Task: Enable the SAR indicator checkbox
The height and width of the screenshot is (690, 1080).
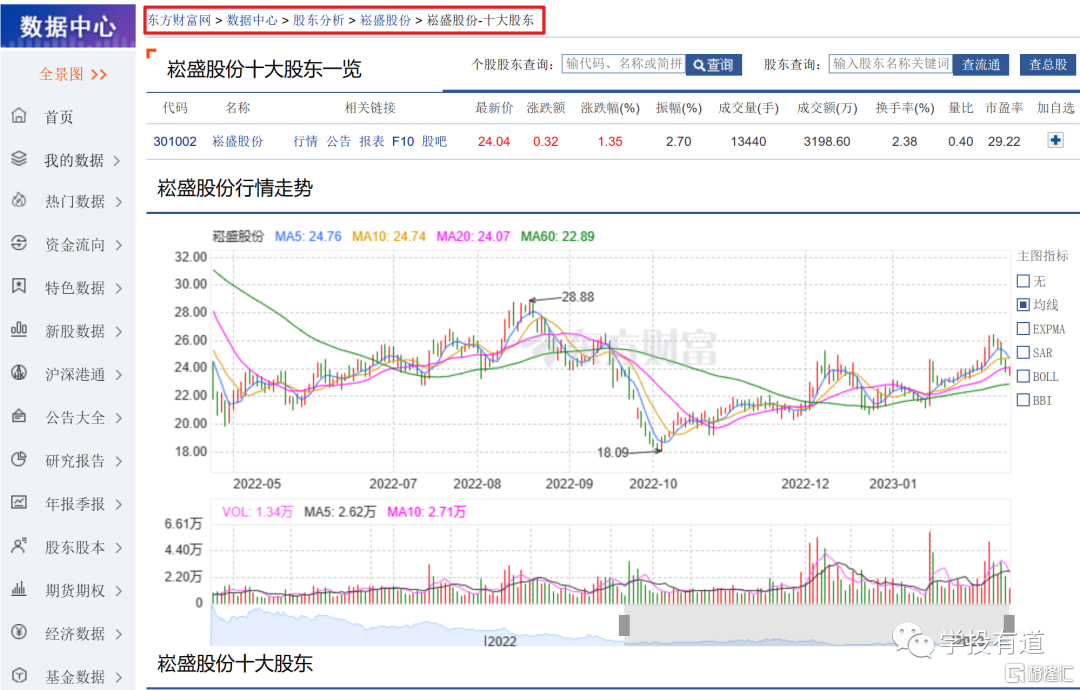Action: point(1024,353)
